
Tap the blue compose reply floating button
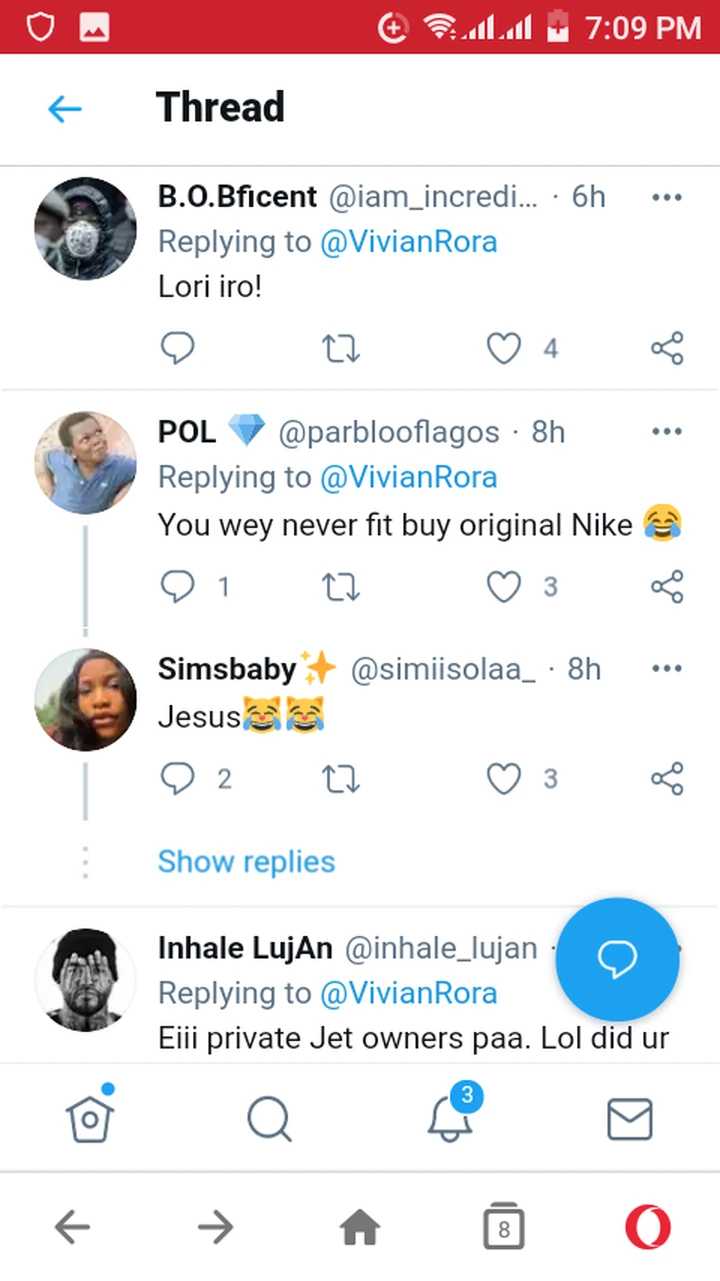(617, 960)
